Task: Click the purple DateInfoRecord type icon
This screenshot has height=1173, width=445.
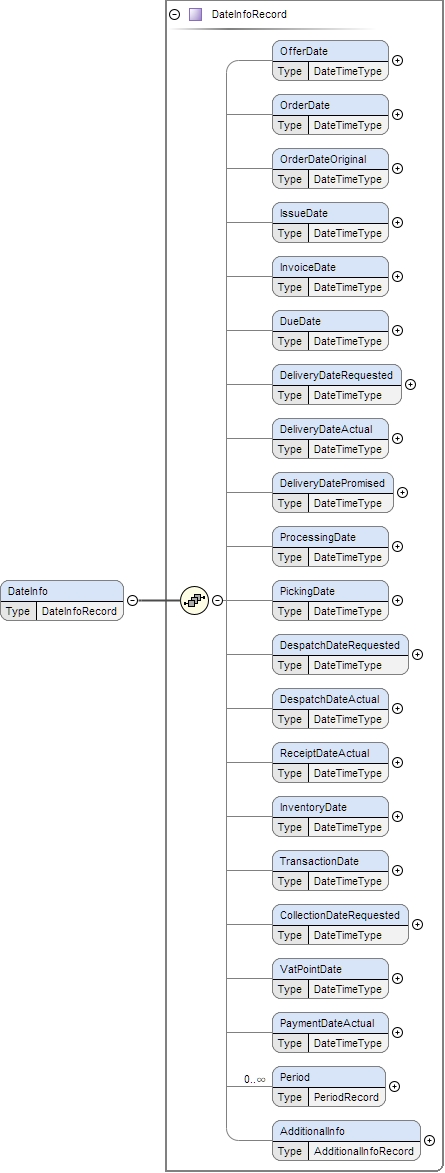Action: tap(195, 14)
